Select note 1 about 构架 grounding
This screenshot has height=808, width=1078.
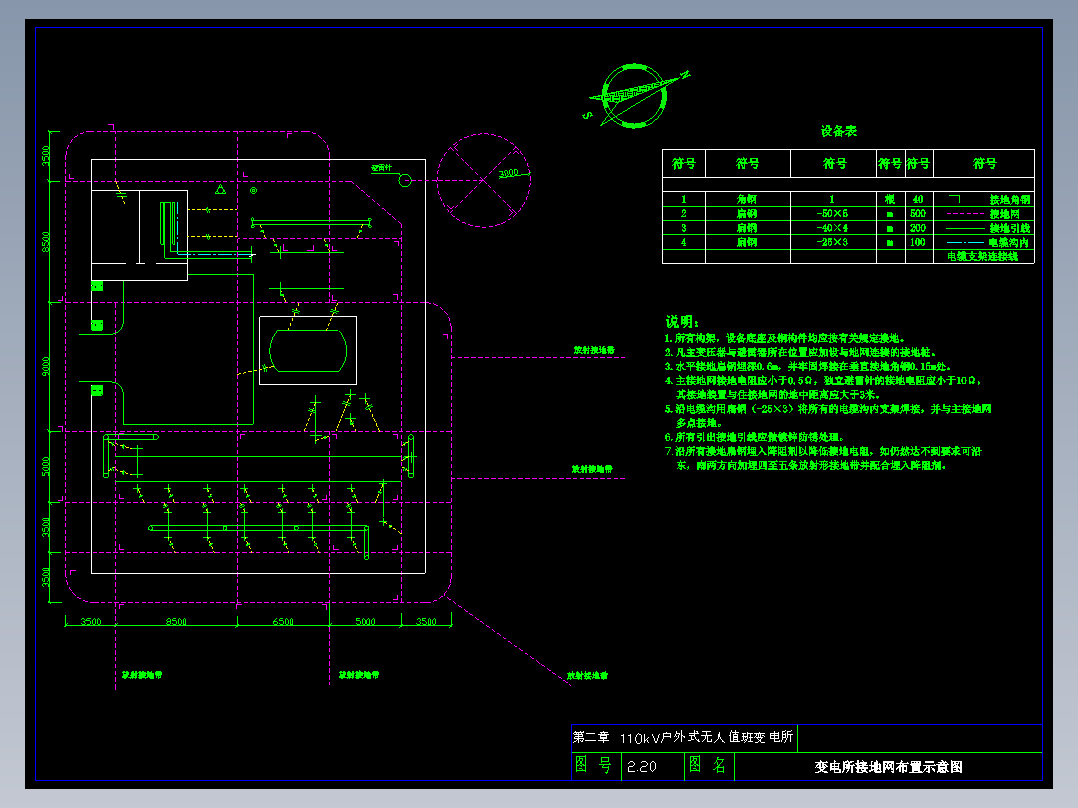tap(785, 338)
